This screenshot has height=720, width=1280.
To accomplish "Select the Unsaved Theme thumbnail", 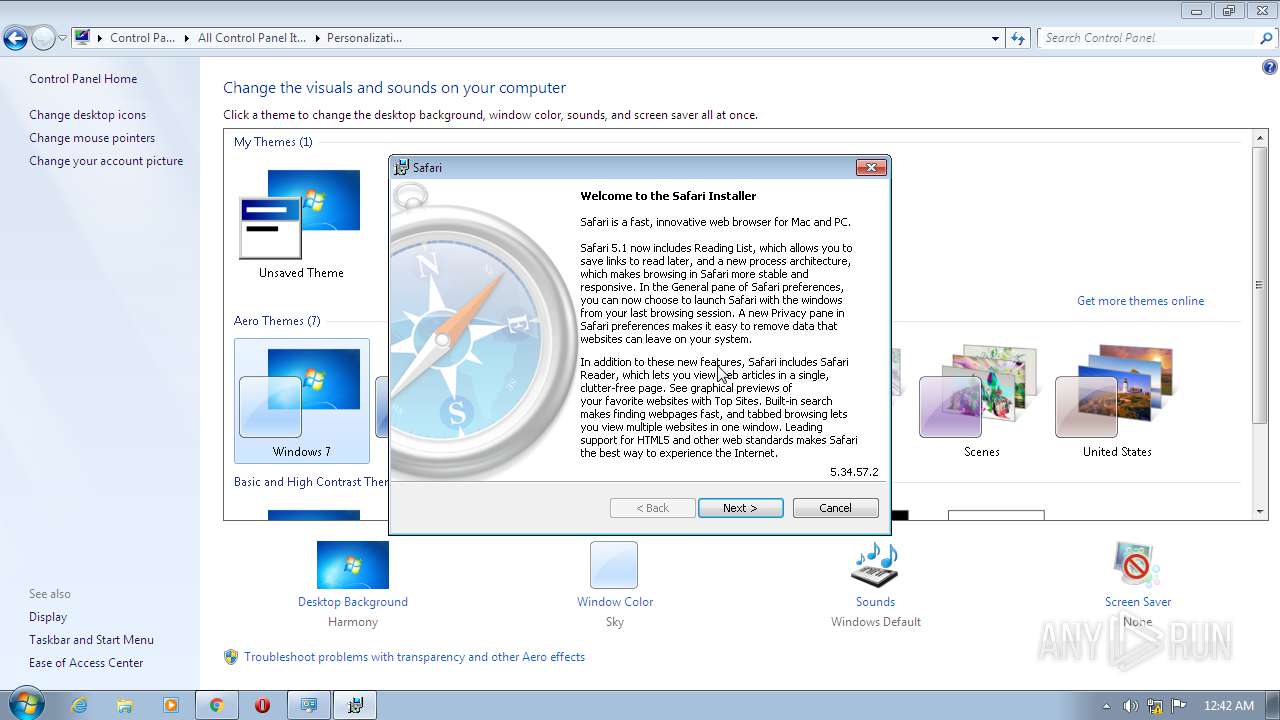I will [301, 224].
